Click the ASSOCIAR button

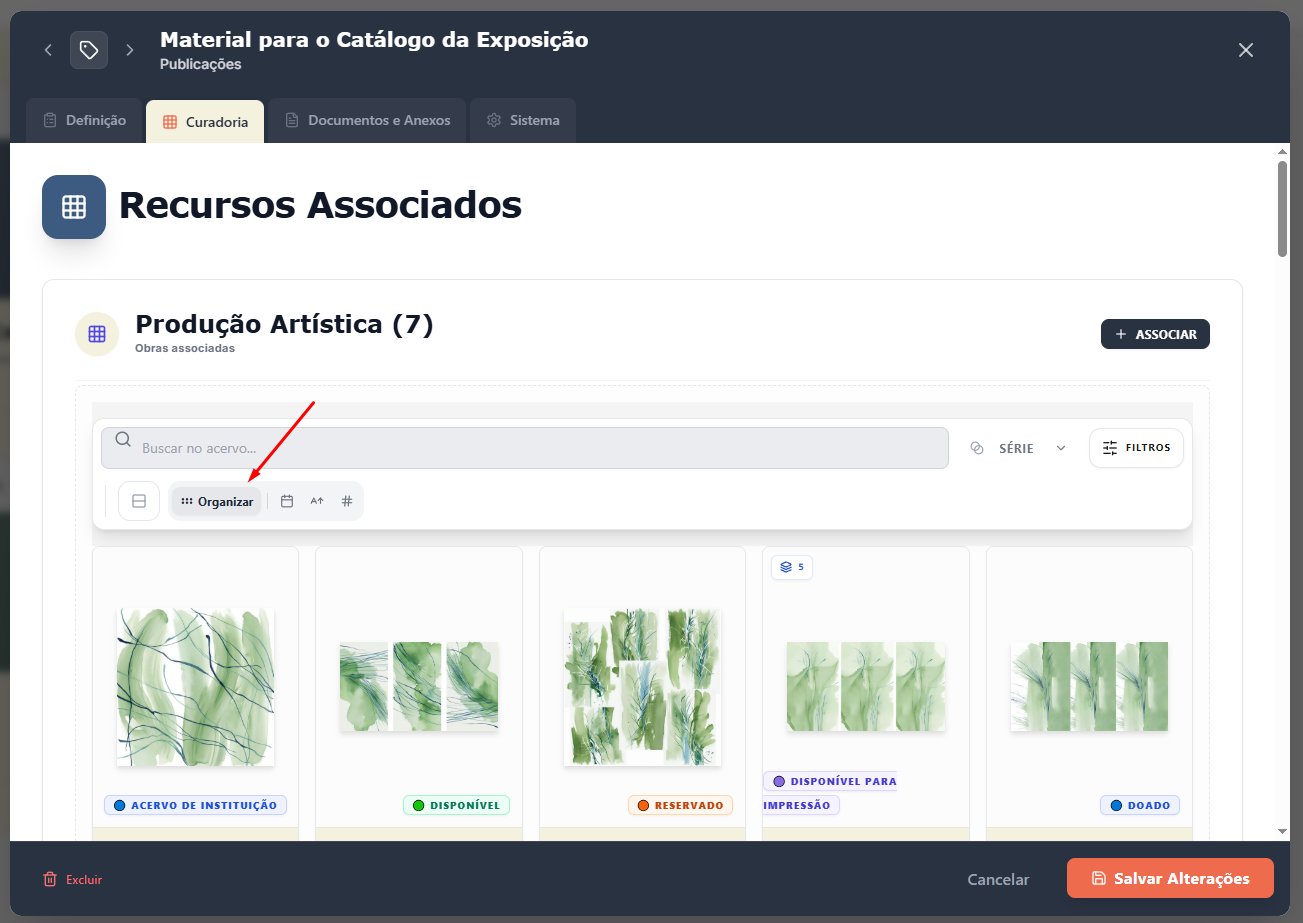[1155, 334]
